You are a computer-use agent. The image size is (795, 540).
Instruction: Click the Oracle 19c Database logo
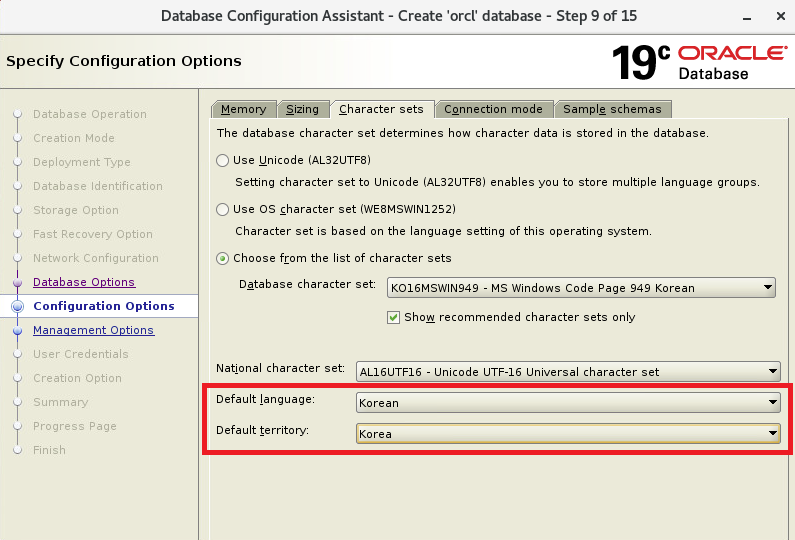tap(699, 62)
